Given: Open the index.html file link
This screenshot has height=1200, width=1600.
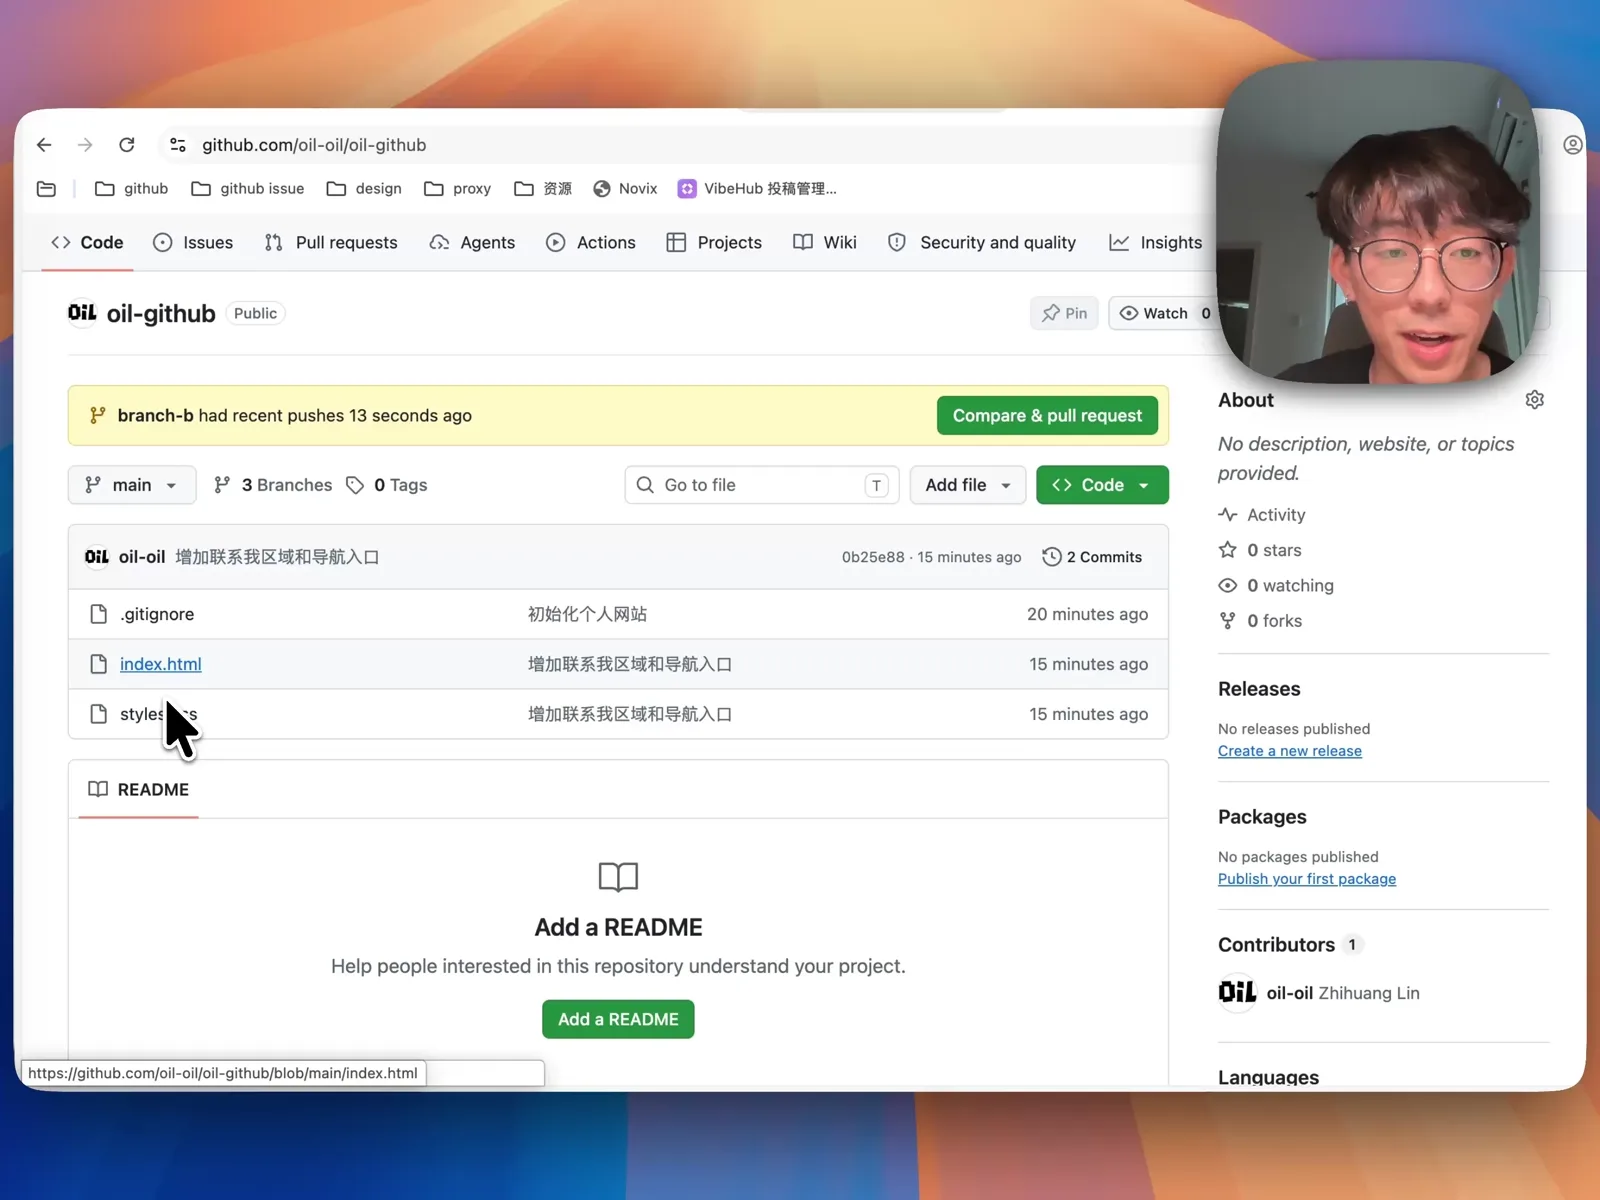Looking at the screenshot, I should coord(161,664).
